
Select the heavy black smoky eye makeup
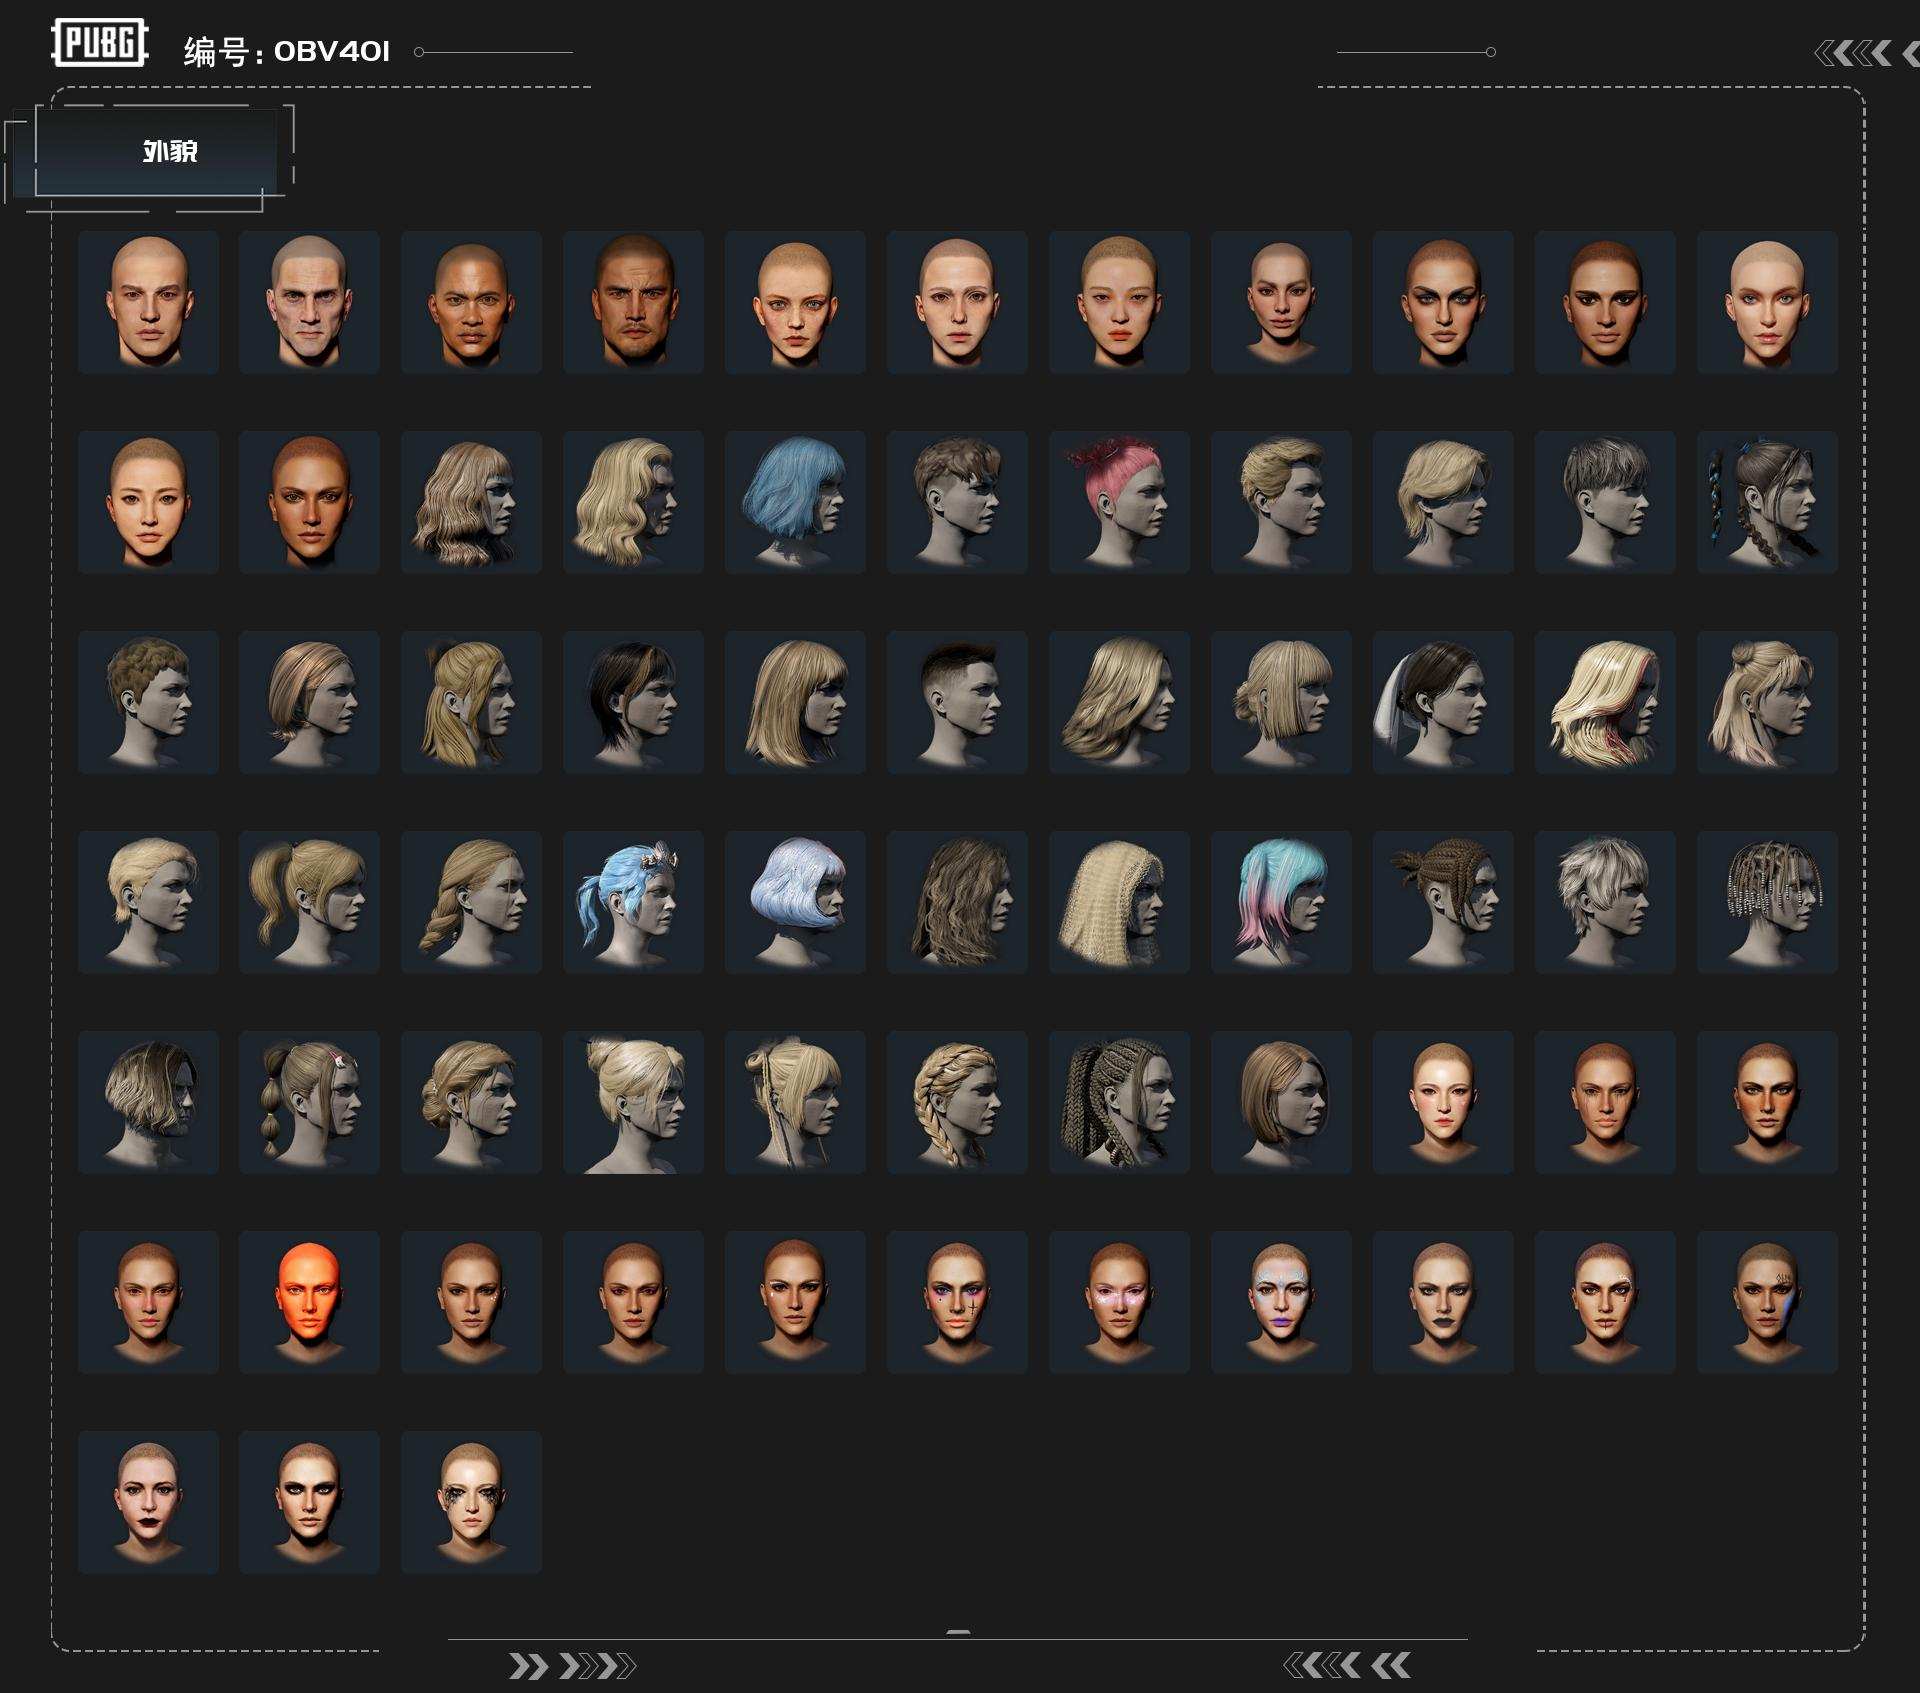coord(309,1502)
